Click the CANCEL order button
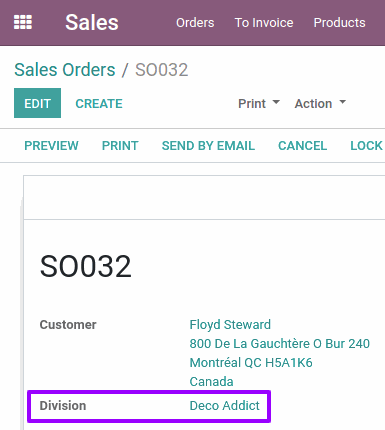Viewport: 385px width, 430px height. (302, 146)
